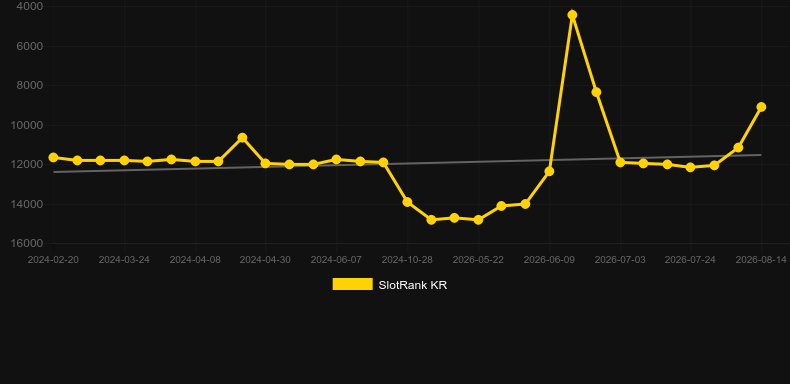Select the data point above 2024-10-28
Viewport: 790px width, 384px height.
pyautogui.click(x=407, y=202)
